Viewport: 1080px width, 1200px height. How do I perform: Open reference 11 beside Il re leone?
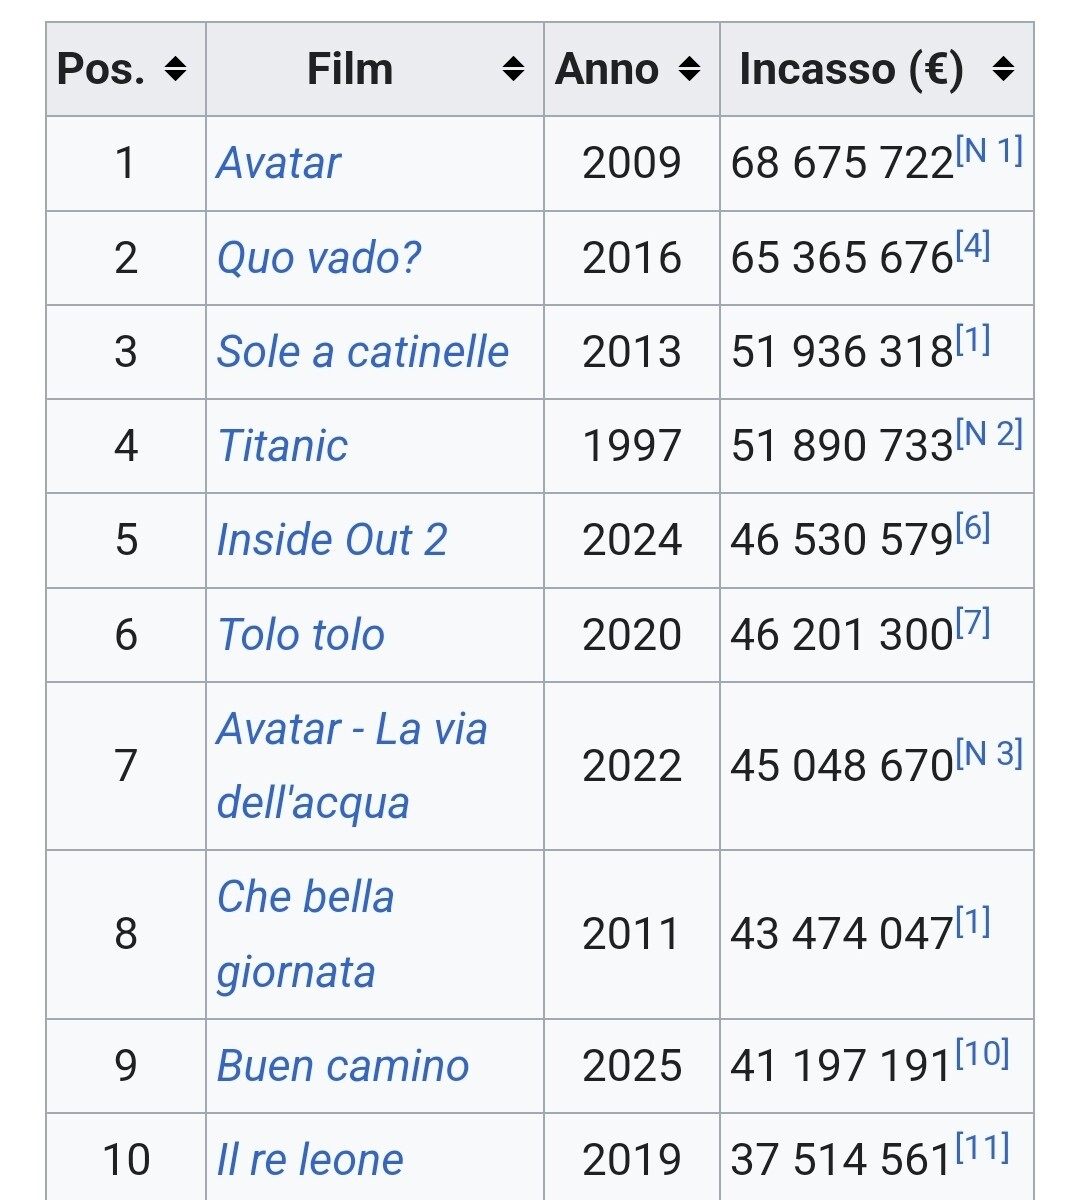tap(982, 1147)
